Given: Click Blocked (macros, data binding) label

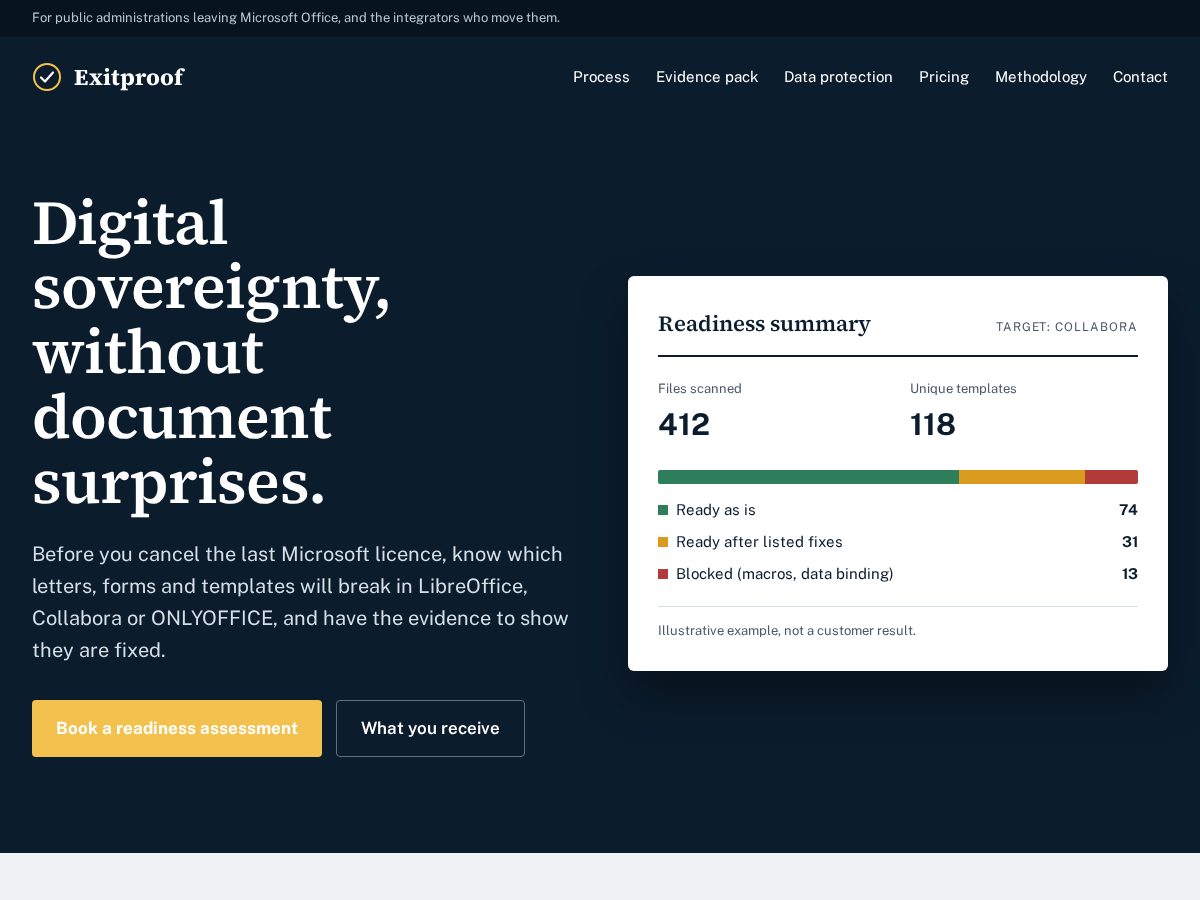Looking at the screenshot, I should coord(785,574).
